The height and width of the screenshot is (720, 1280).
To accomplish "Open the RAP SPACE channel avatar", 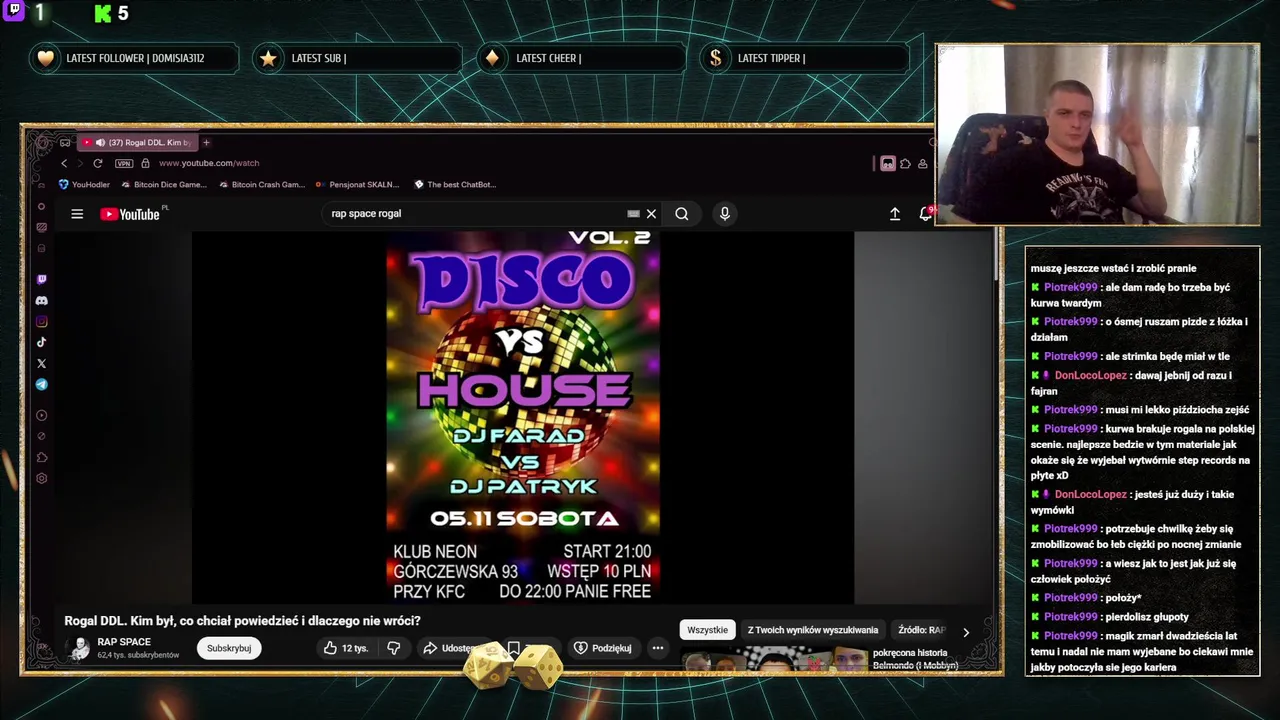I will [x=79, y=648].
